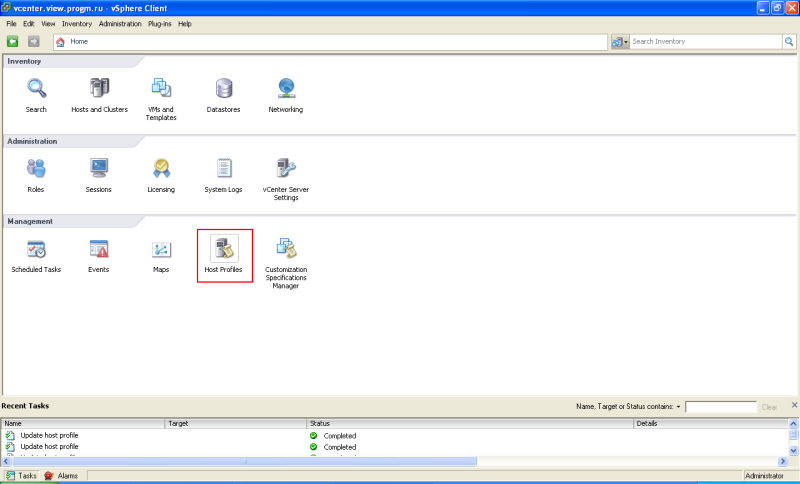Sort tasks by Target column header

coord(236,423)
